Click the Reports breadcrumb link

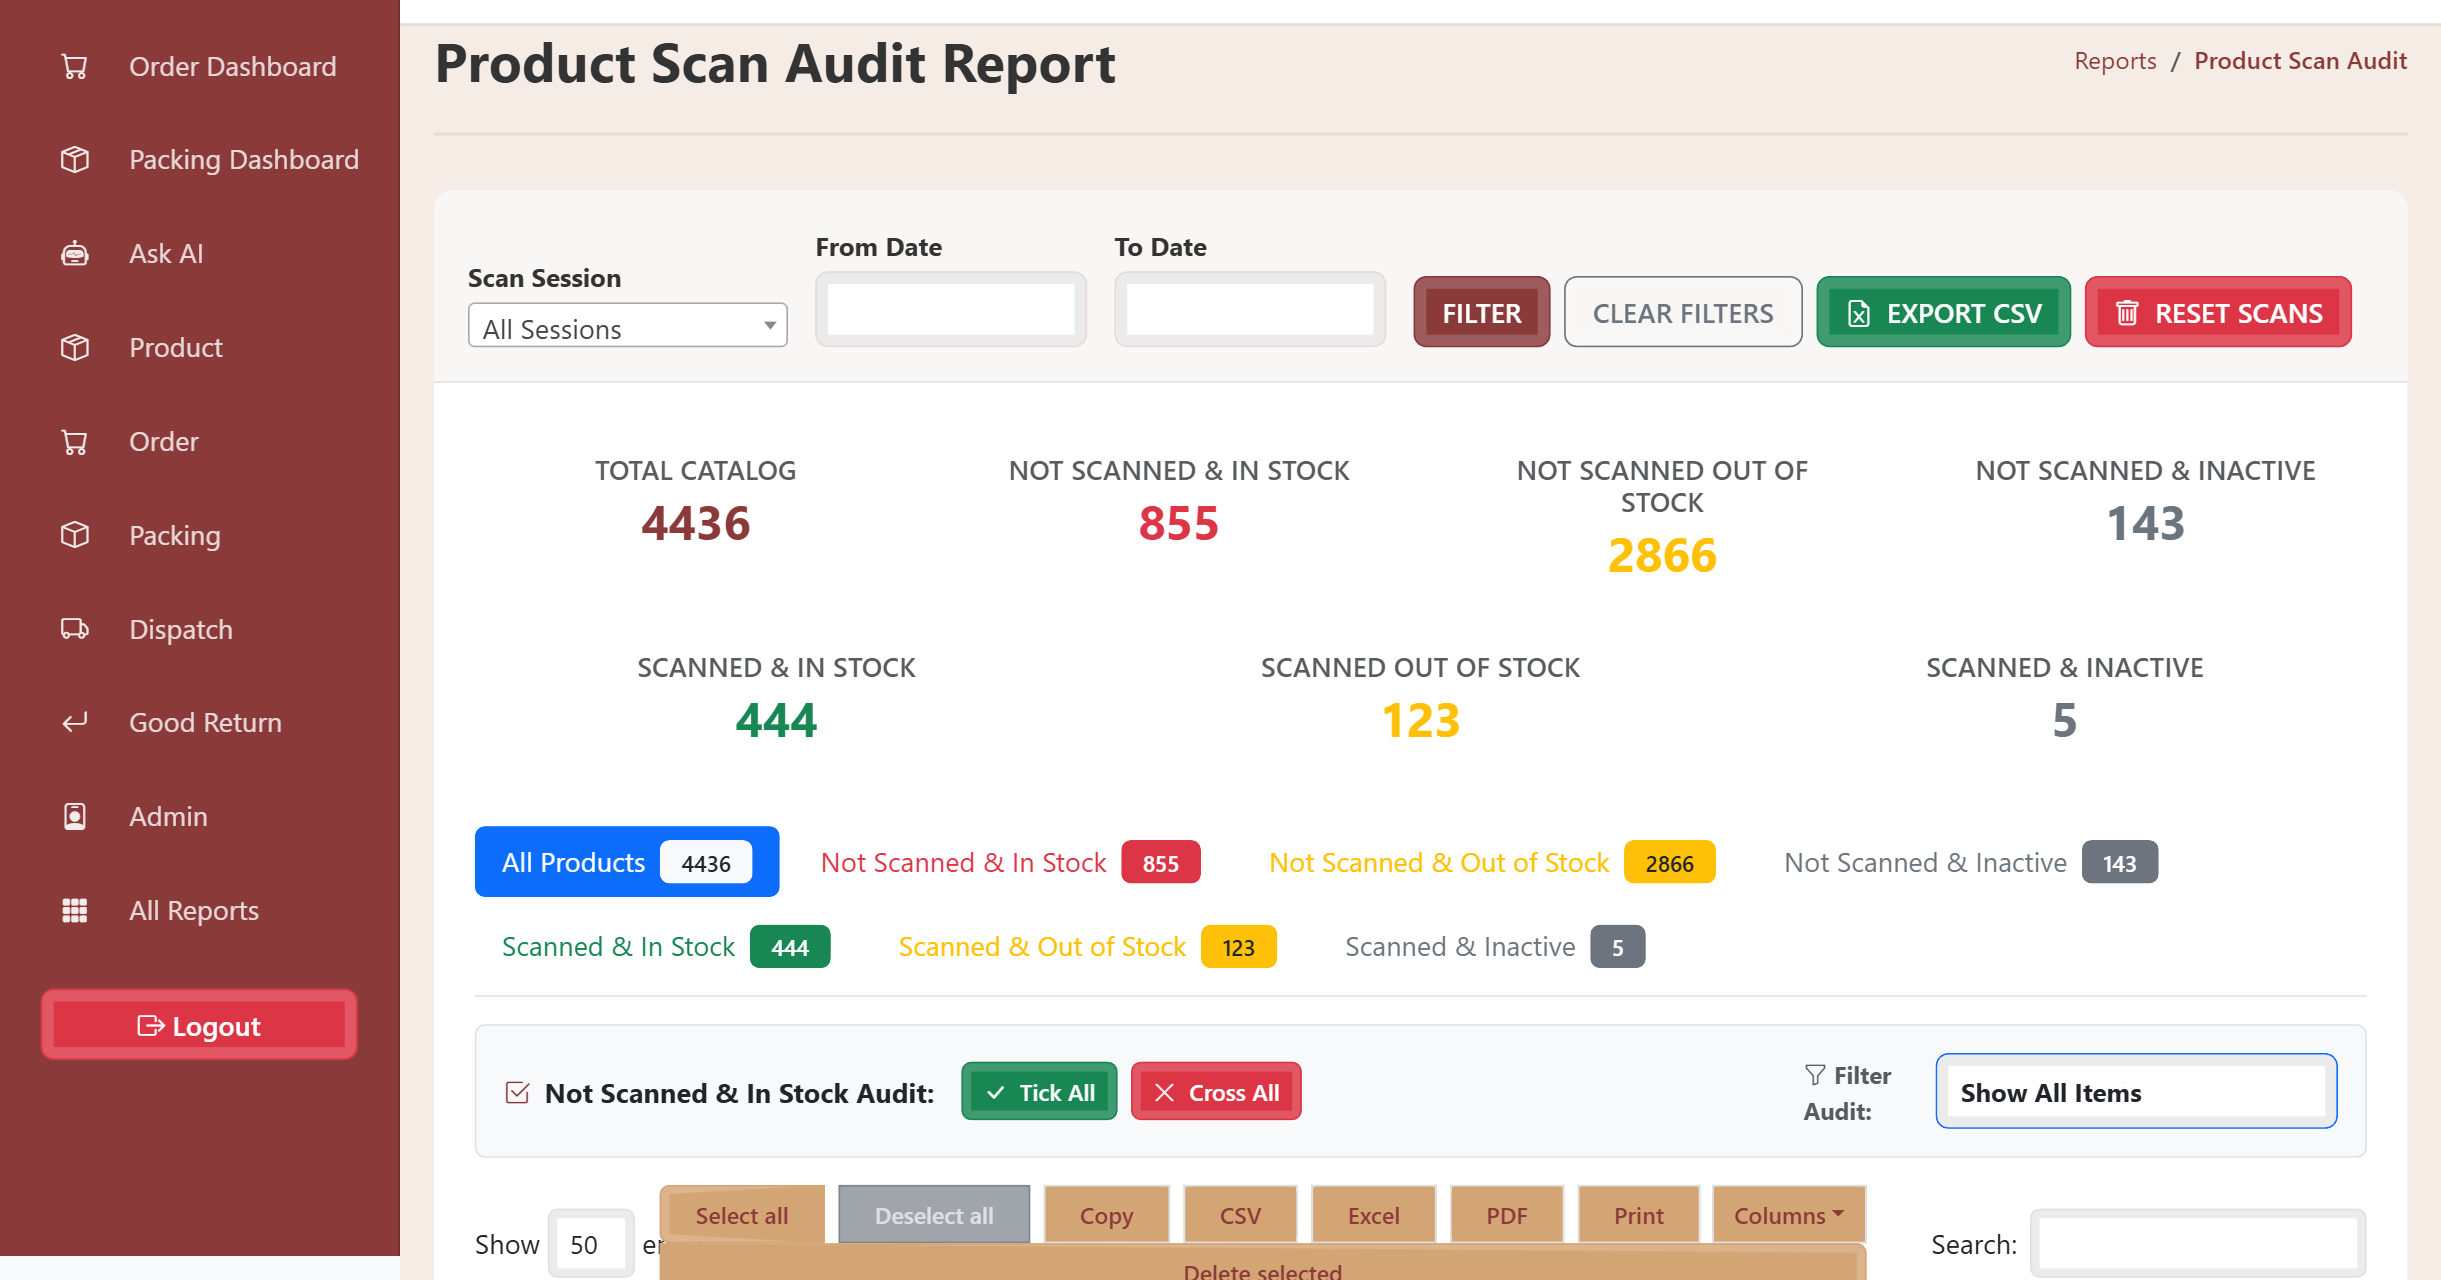pos(2115,60)
